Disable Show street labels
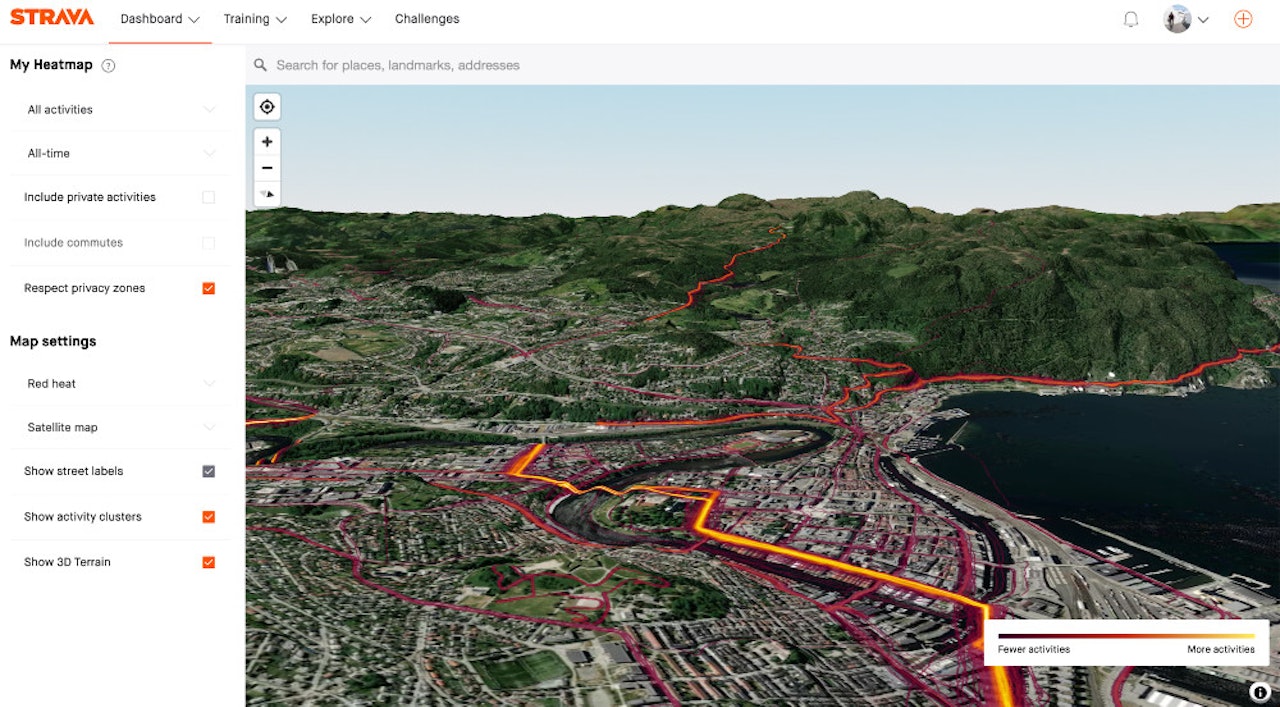This screenshot has width=1280, height=707. point(208,471)
